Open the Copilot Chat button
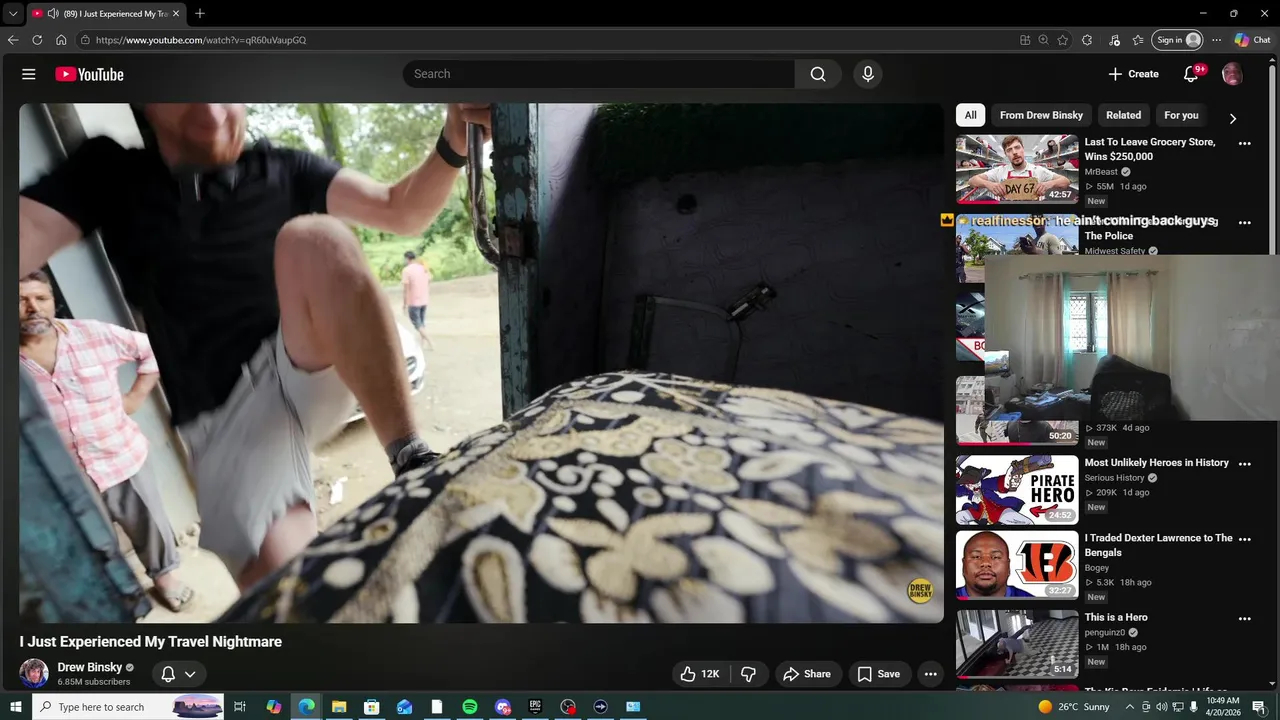The width and height of the screenshot is (1280, 720). point(1252,40)
